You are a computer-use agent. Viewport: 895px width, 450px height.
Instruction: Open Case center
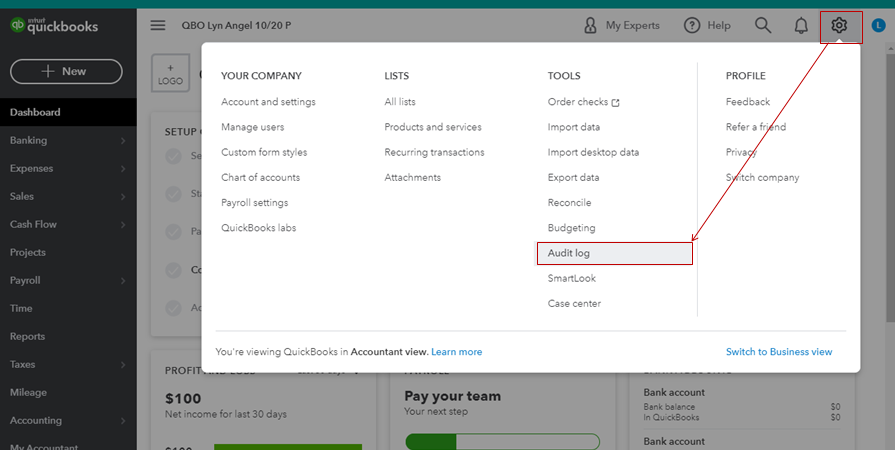coord(574,303)
